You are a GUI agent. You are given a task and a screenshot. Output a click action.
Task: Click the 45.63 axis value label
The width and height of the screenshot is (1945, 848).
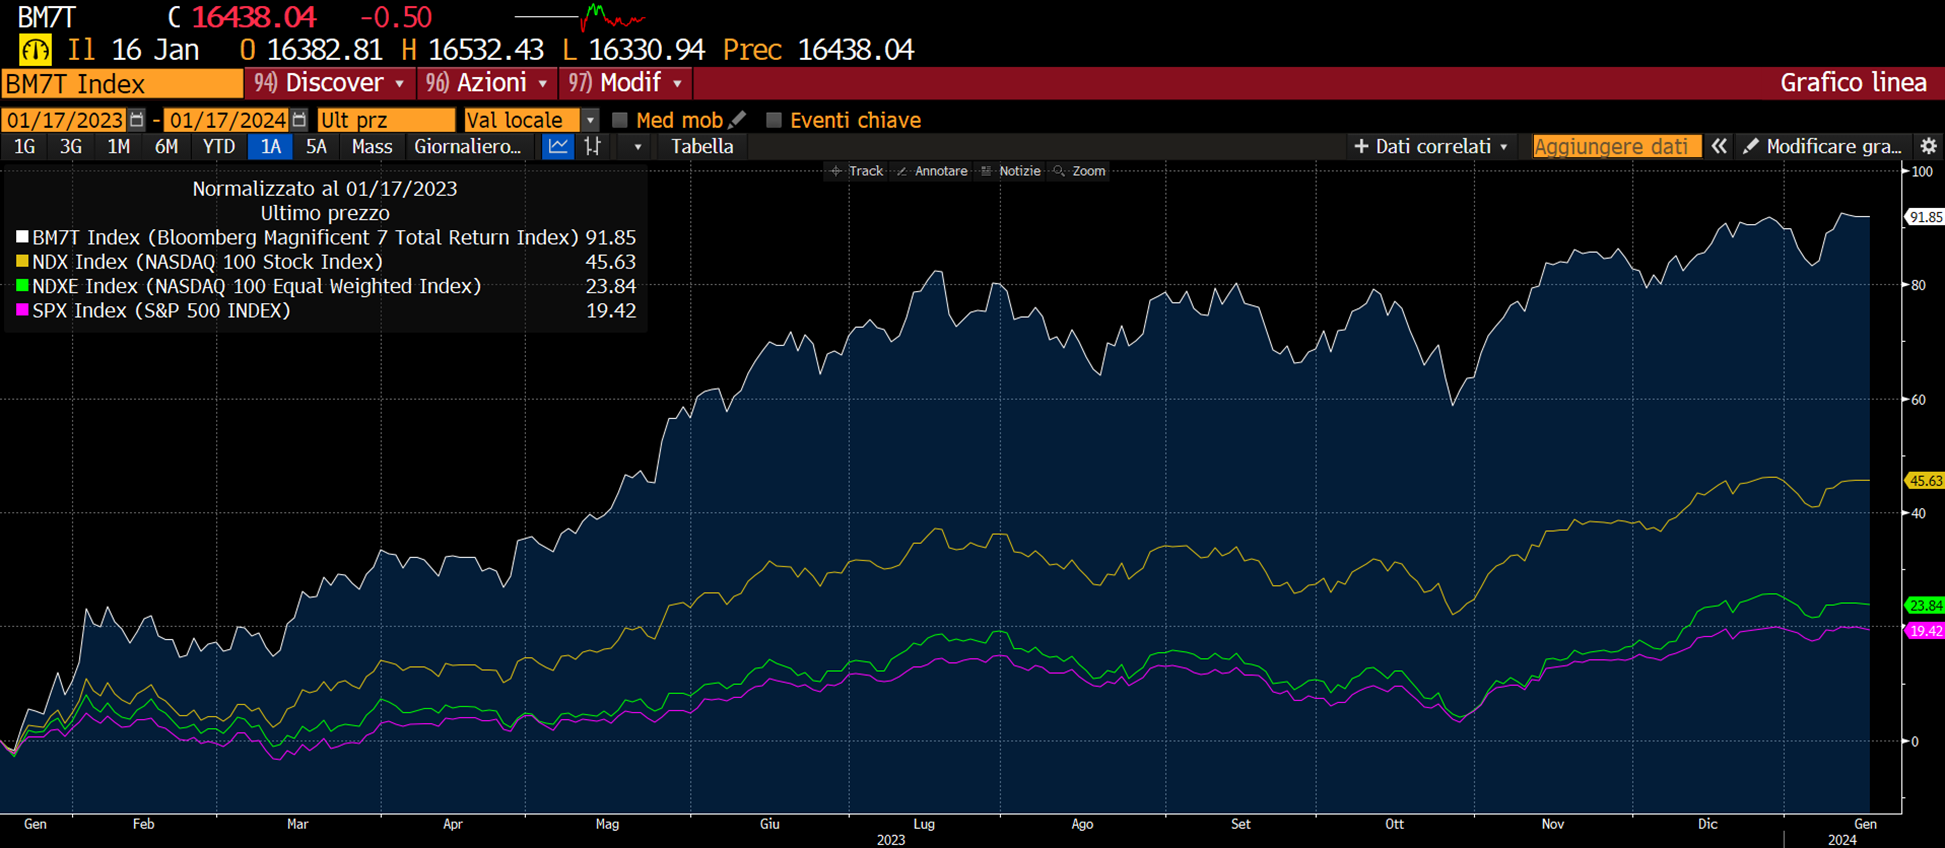tap(1925, 481)
